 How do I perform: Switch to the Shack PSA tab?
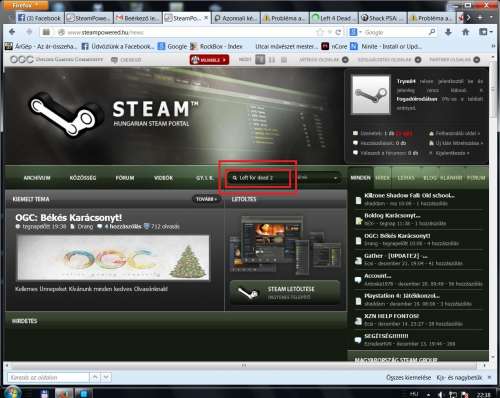coord(382,18)
